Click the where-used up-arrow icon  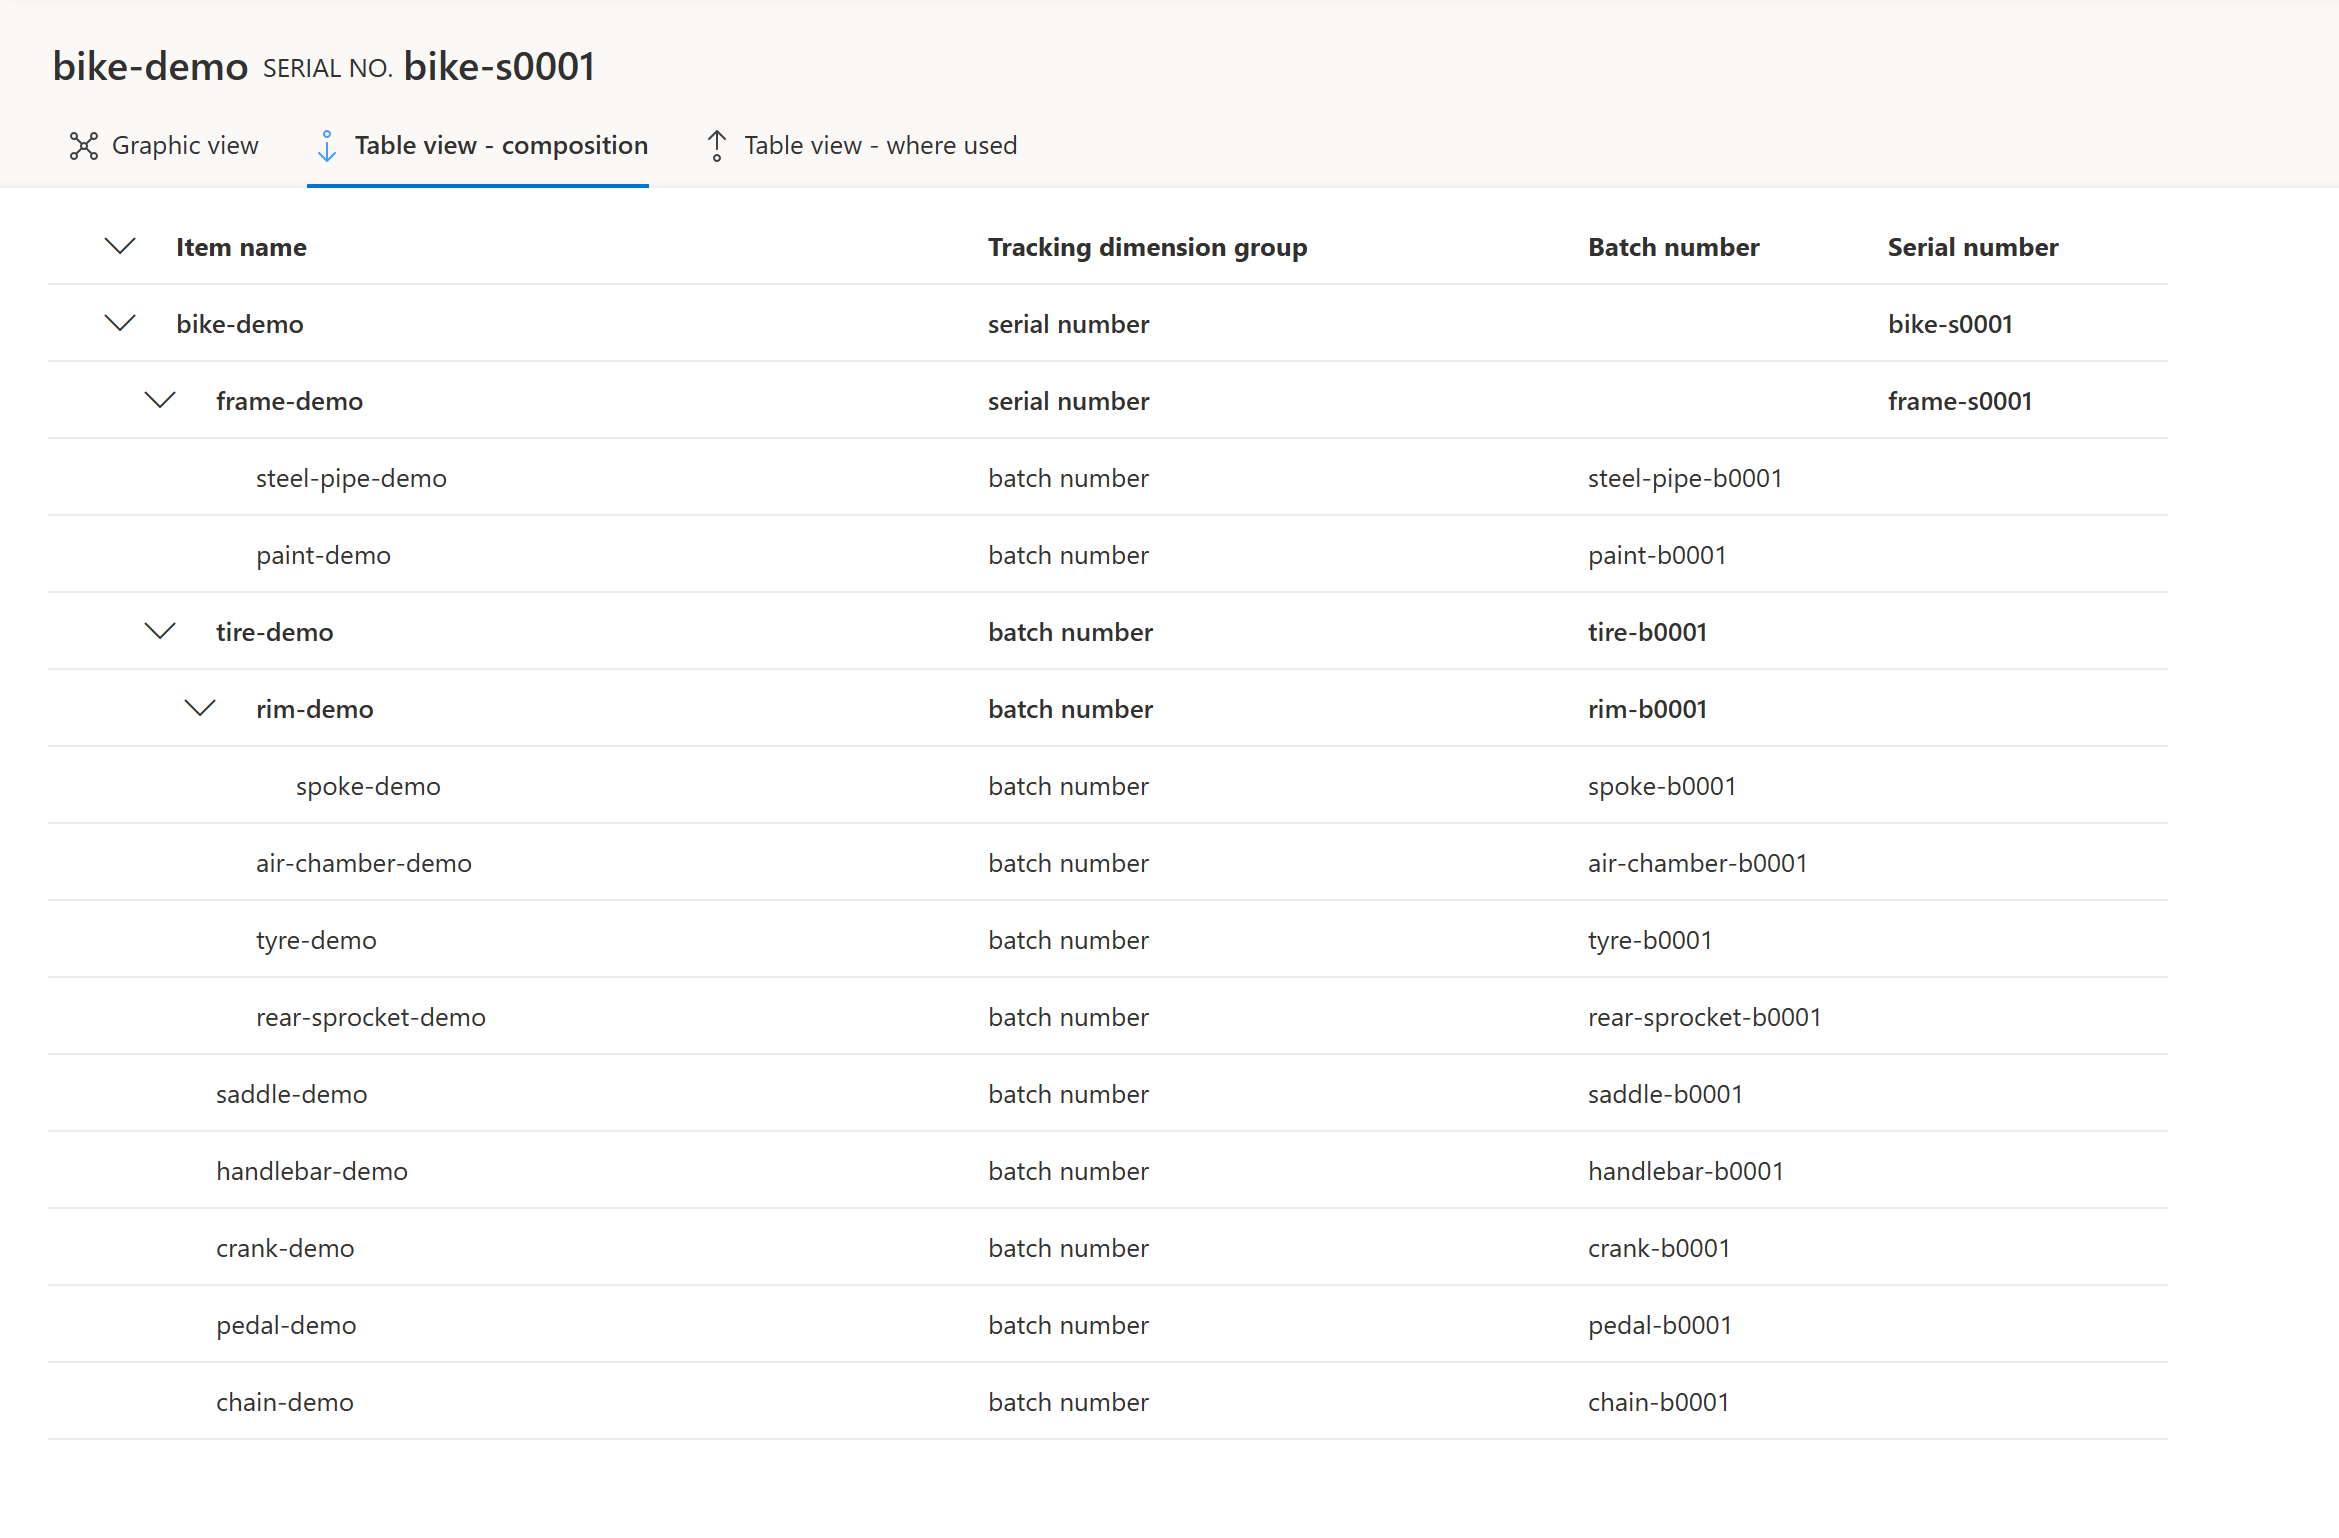click(717, 146)
